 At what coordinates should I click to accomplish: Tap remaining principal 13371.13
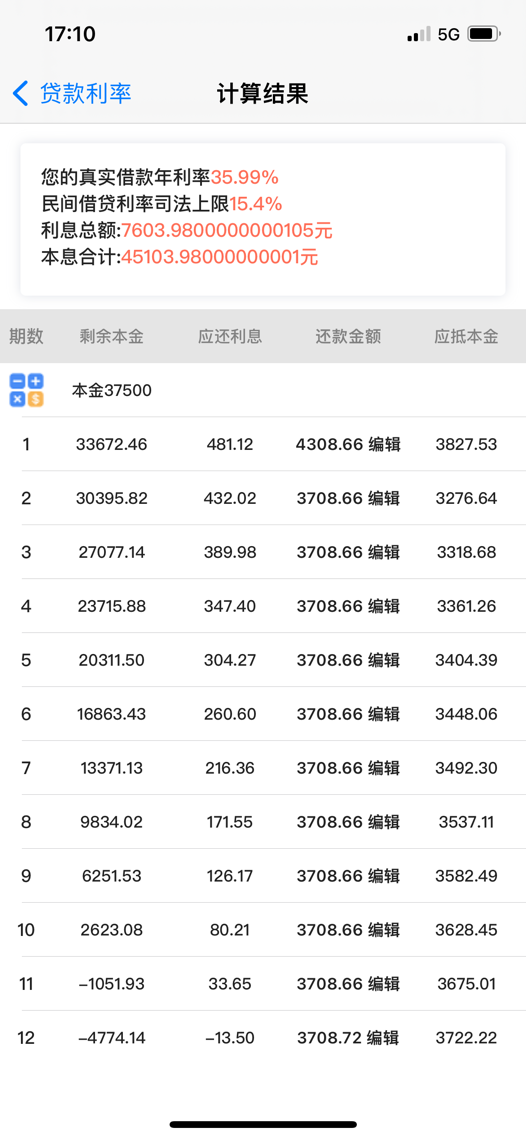coord(111,768)
